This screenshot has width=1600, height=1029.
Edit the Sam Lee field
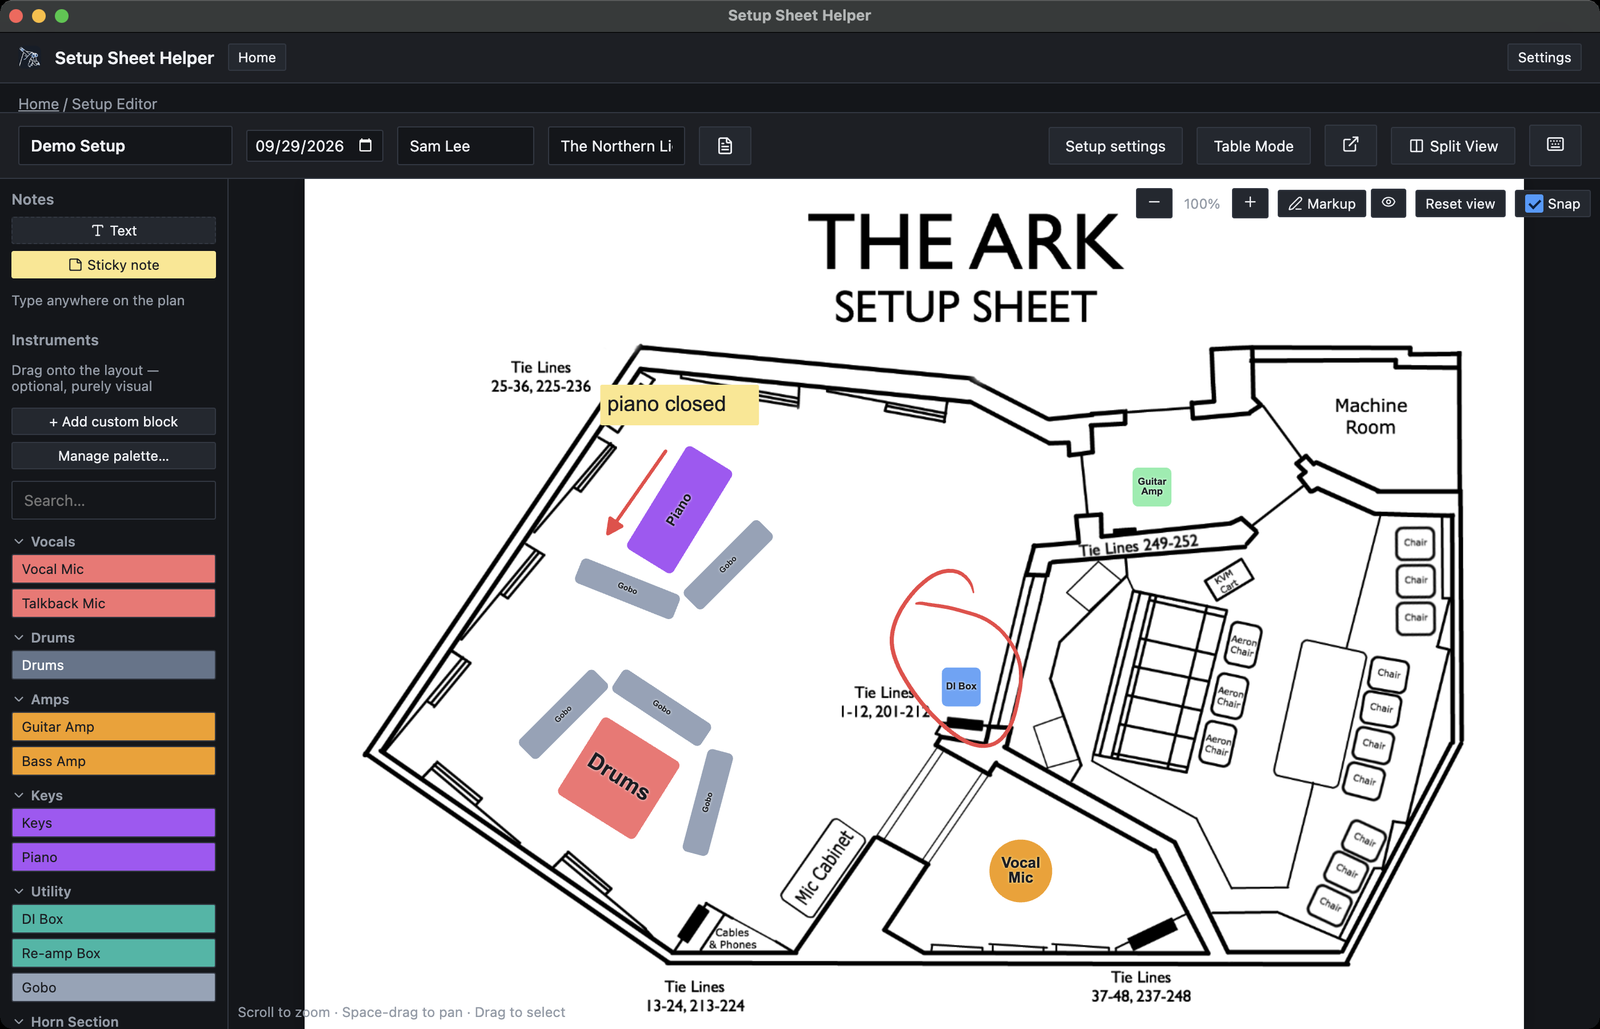[465, 146]
